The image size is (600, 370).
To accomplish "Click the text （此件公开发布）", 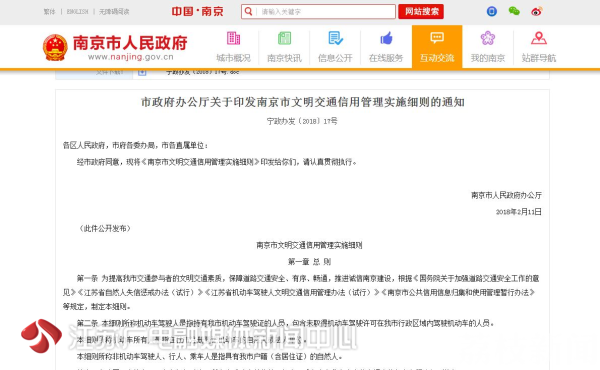I will [105, 228].
